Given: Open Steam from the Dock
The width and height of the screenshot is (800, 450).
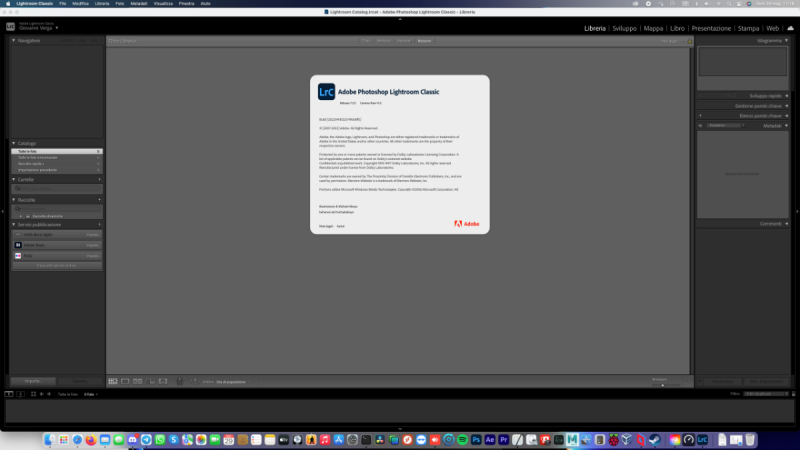Looking at the screenshot, I should pyautogui.click(x=655, y=440).
